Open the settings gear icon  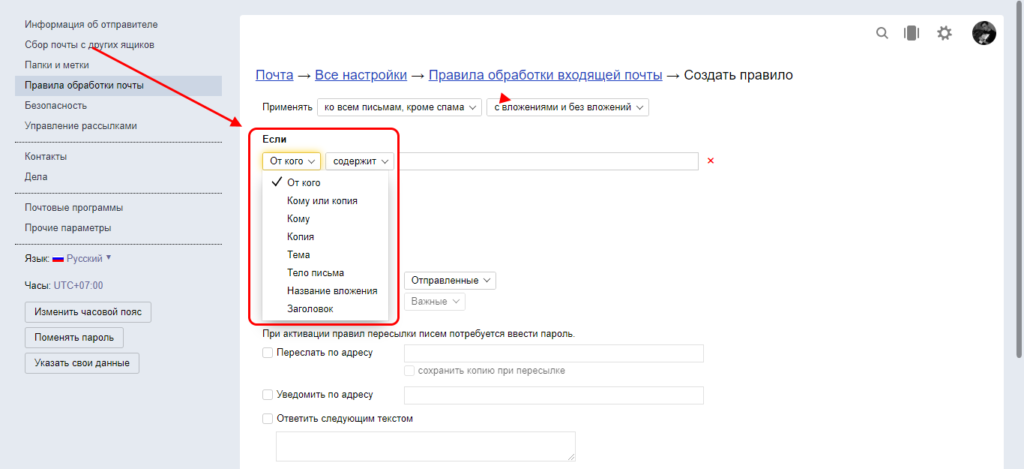pos(944,33)
